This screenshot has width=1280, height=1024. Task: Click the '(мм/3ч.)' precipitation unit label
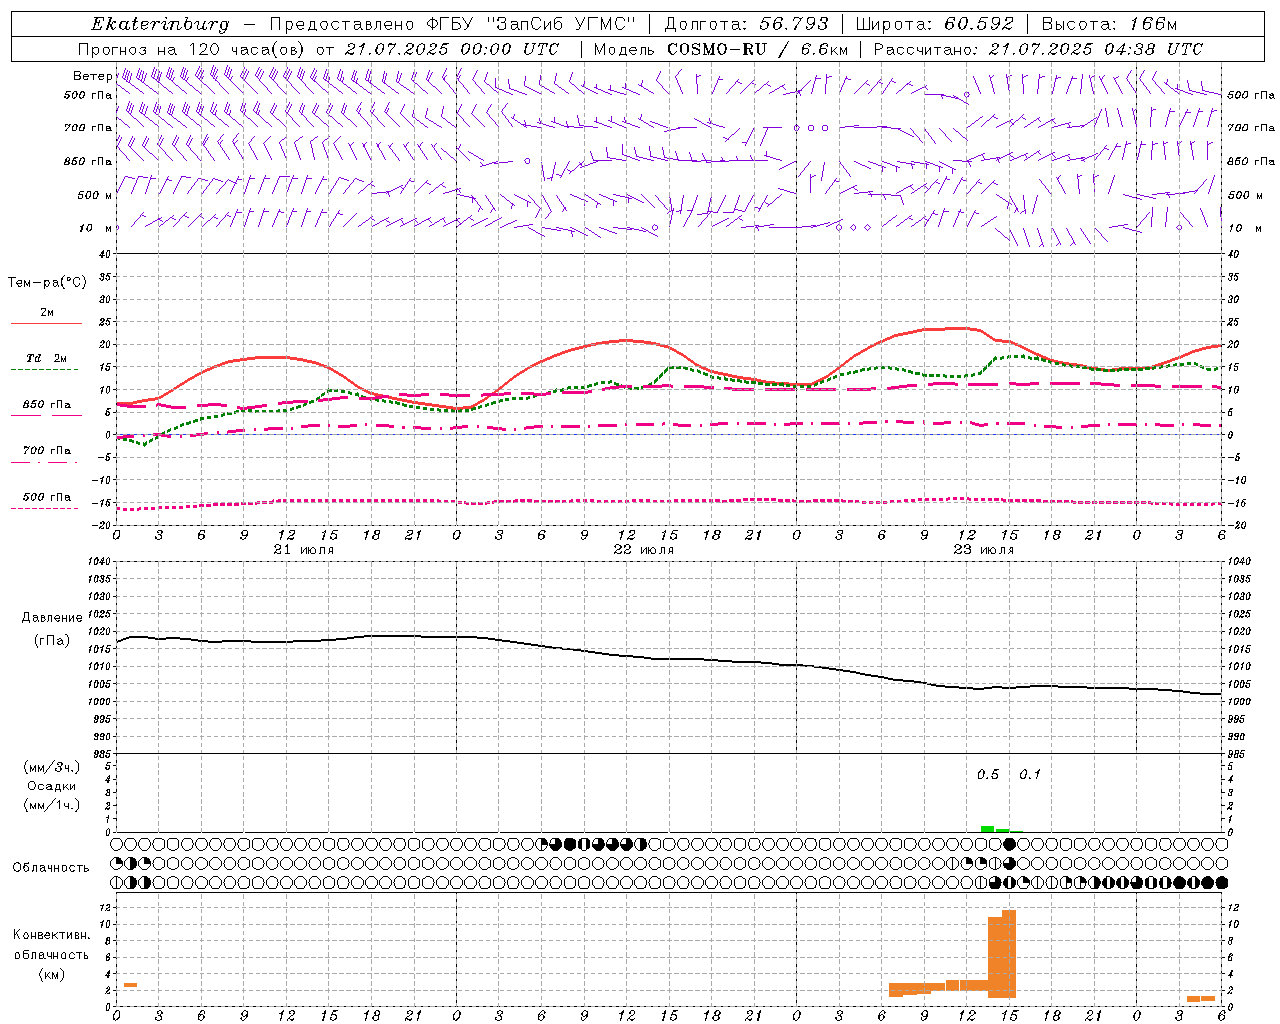pos(52,767)
